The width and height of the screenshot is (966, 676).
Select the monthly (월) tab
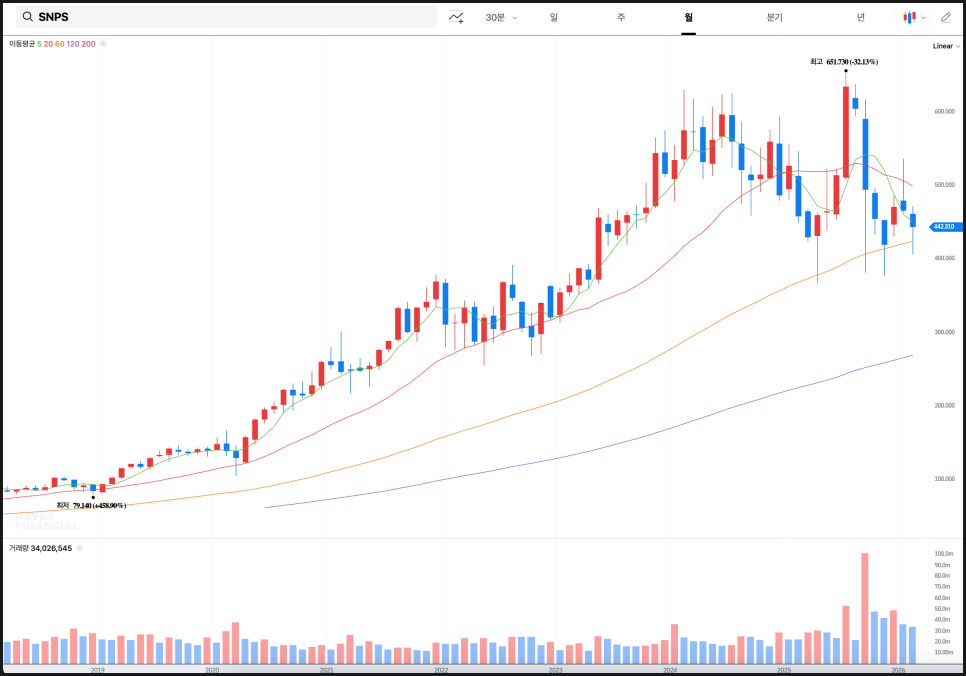pos(689,17)
